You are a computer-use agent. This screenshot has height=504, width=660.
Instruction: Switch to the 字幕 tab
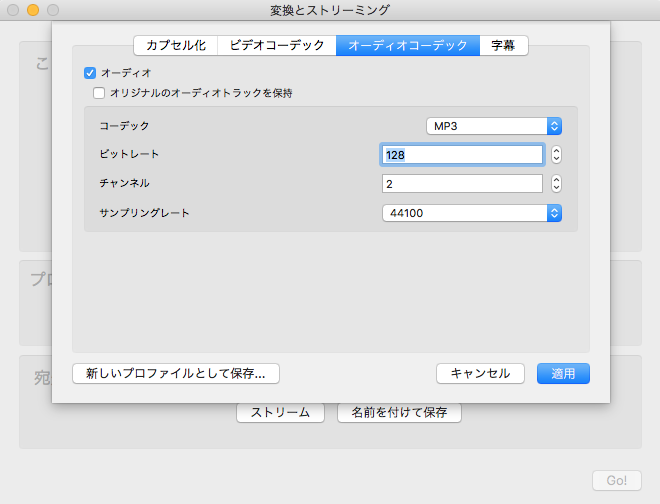503,45
